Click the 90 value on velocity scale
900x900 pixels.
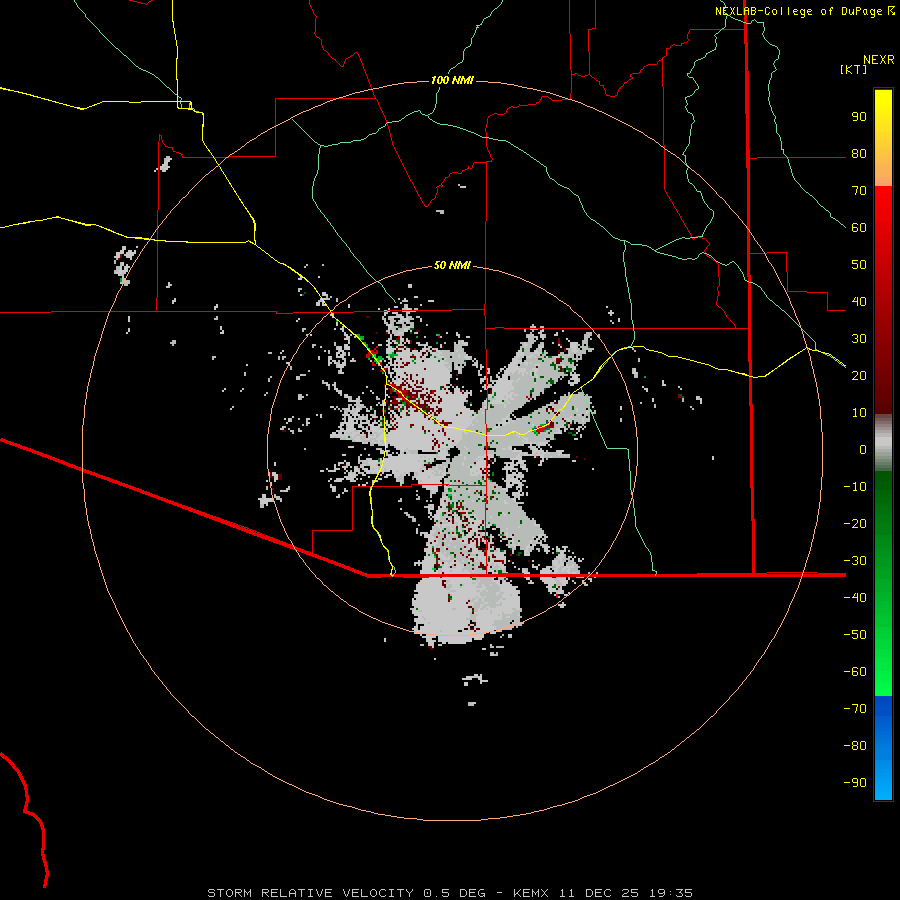click(x=859, y=117)
